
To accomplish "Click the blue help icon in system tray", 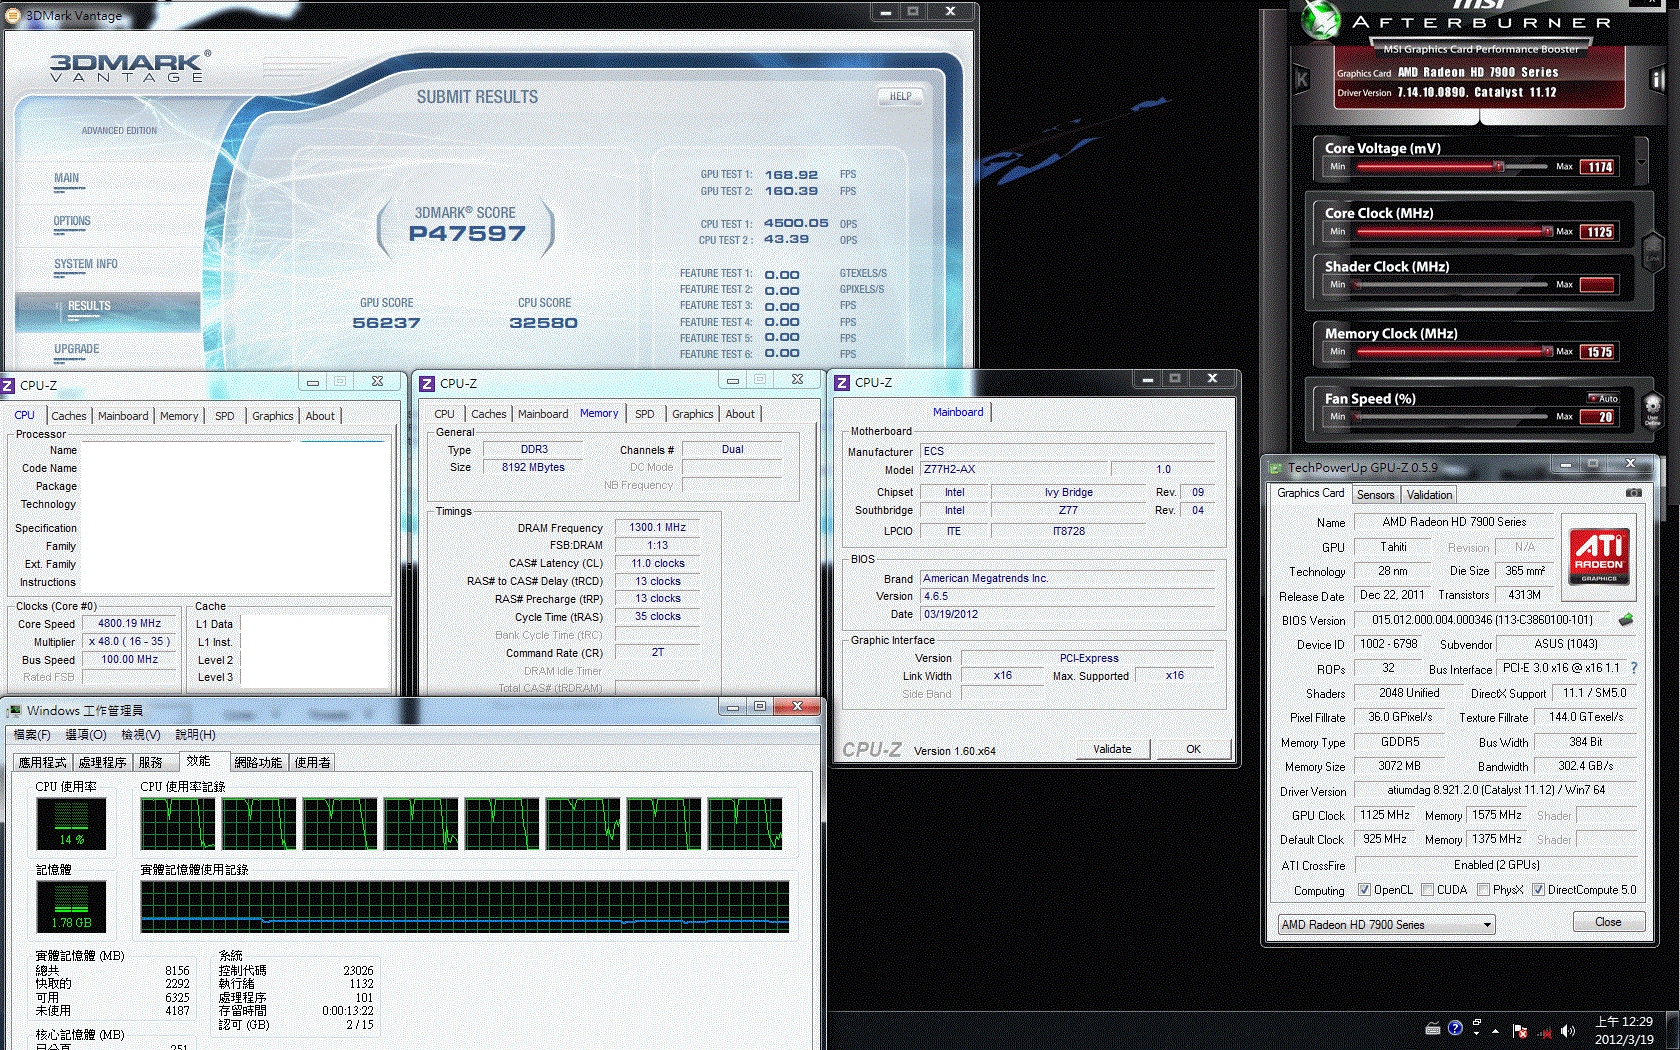I will [1455, 1028].
